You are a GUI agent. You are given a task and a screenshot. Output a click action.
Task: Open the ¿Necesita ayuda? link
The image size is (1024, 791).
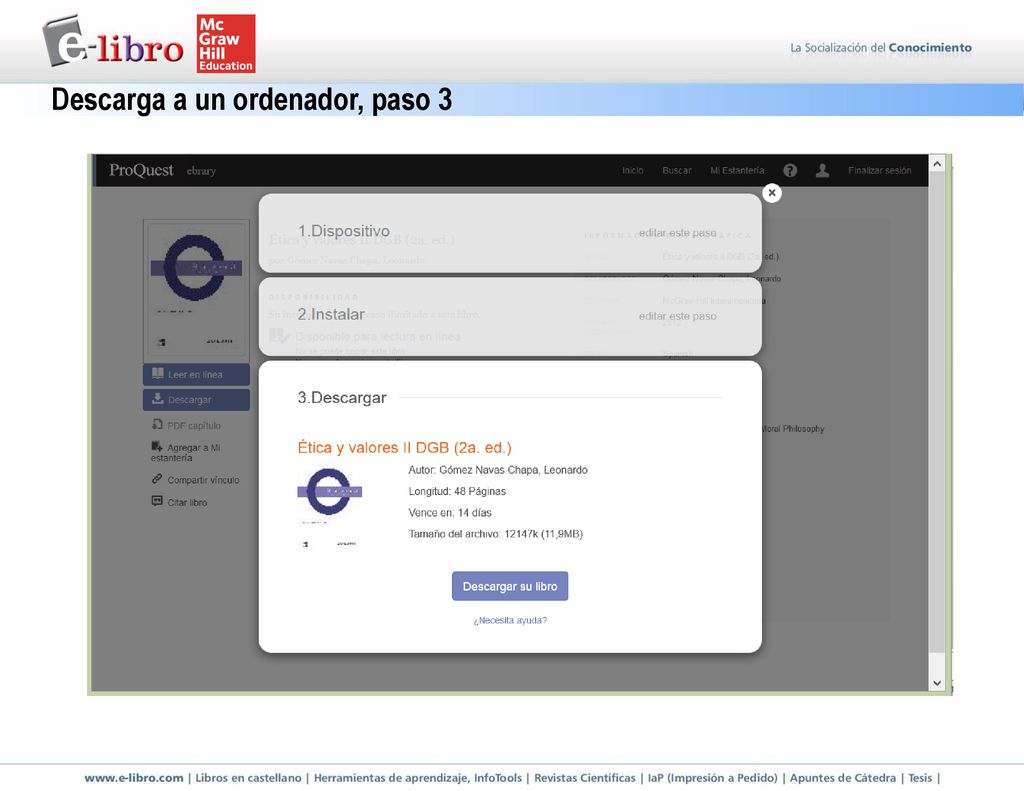point(510,621)
